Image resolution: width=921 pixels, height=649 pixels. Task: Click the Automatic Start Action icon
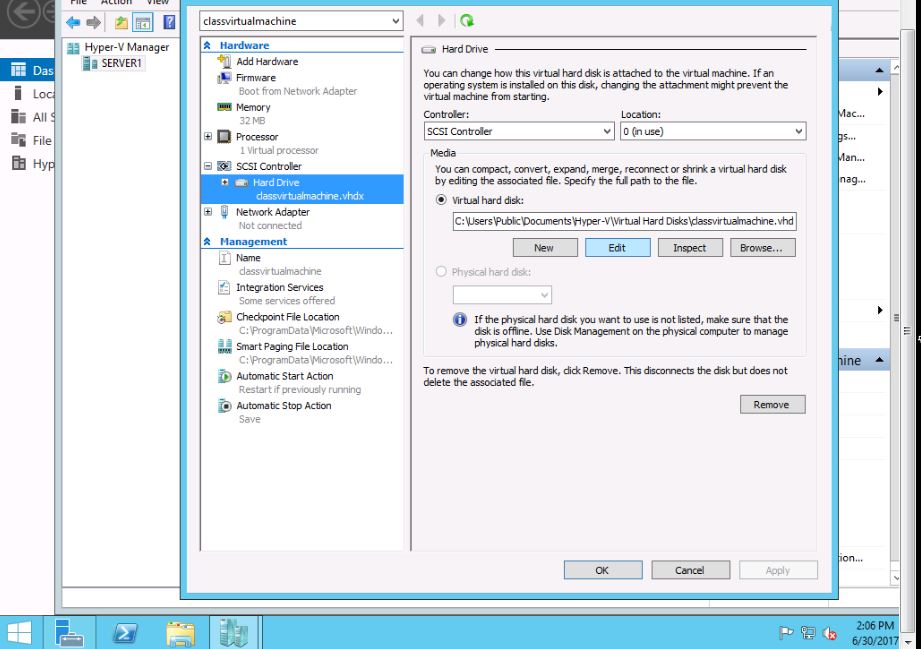click(224, 376)
